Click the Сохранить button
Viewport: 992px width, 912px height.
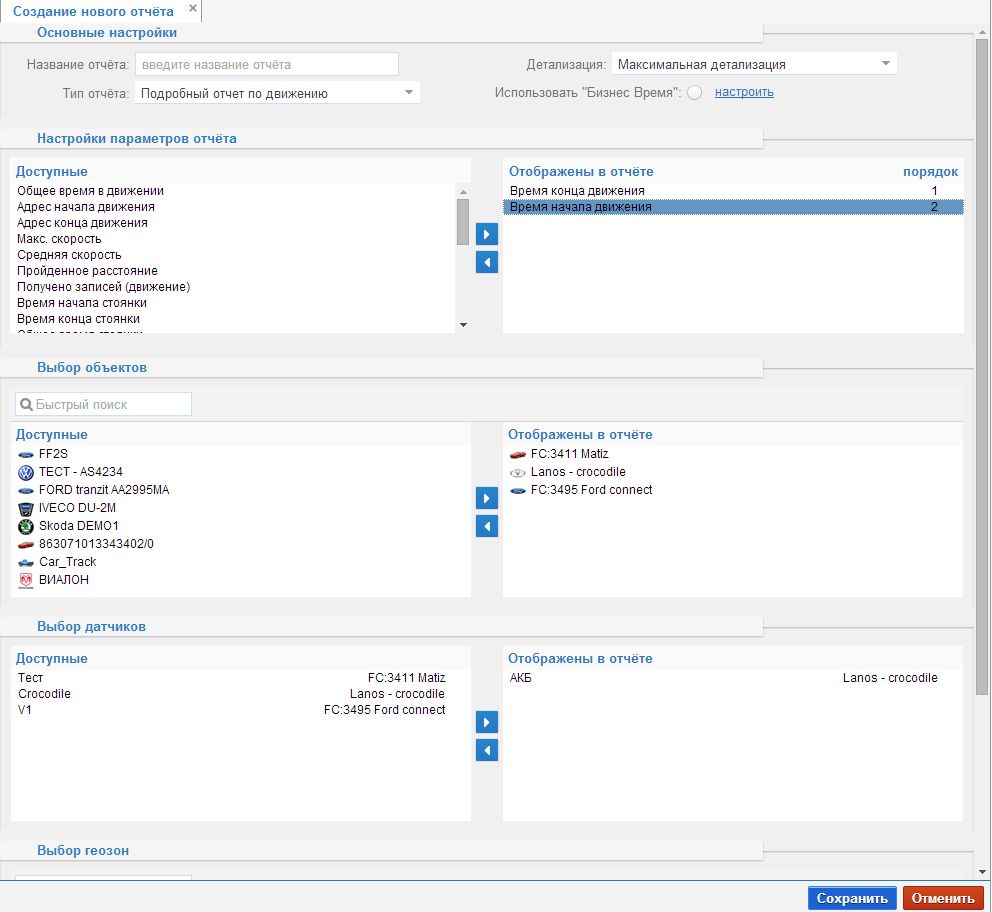coord(852,898)
